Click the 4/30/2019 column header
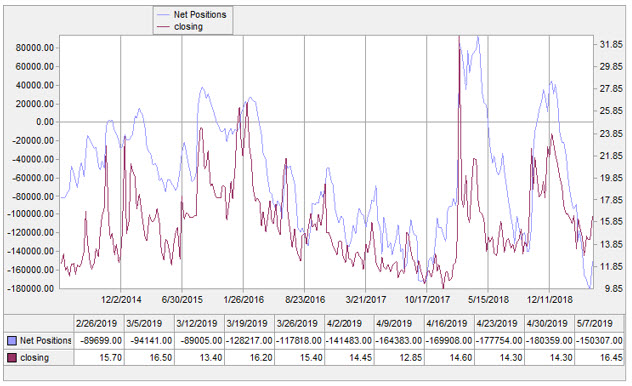The height and width of the screenshot is (386, 632). pos(549,324)
